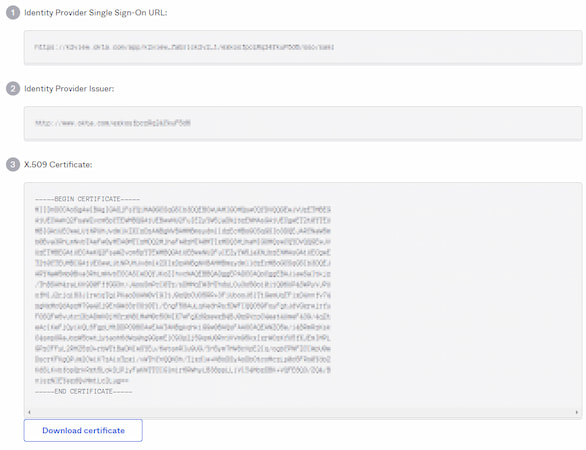Click last short encoded line above END CERTIFICATE
The image size is (586, 450).
81,380
